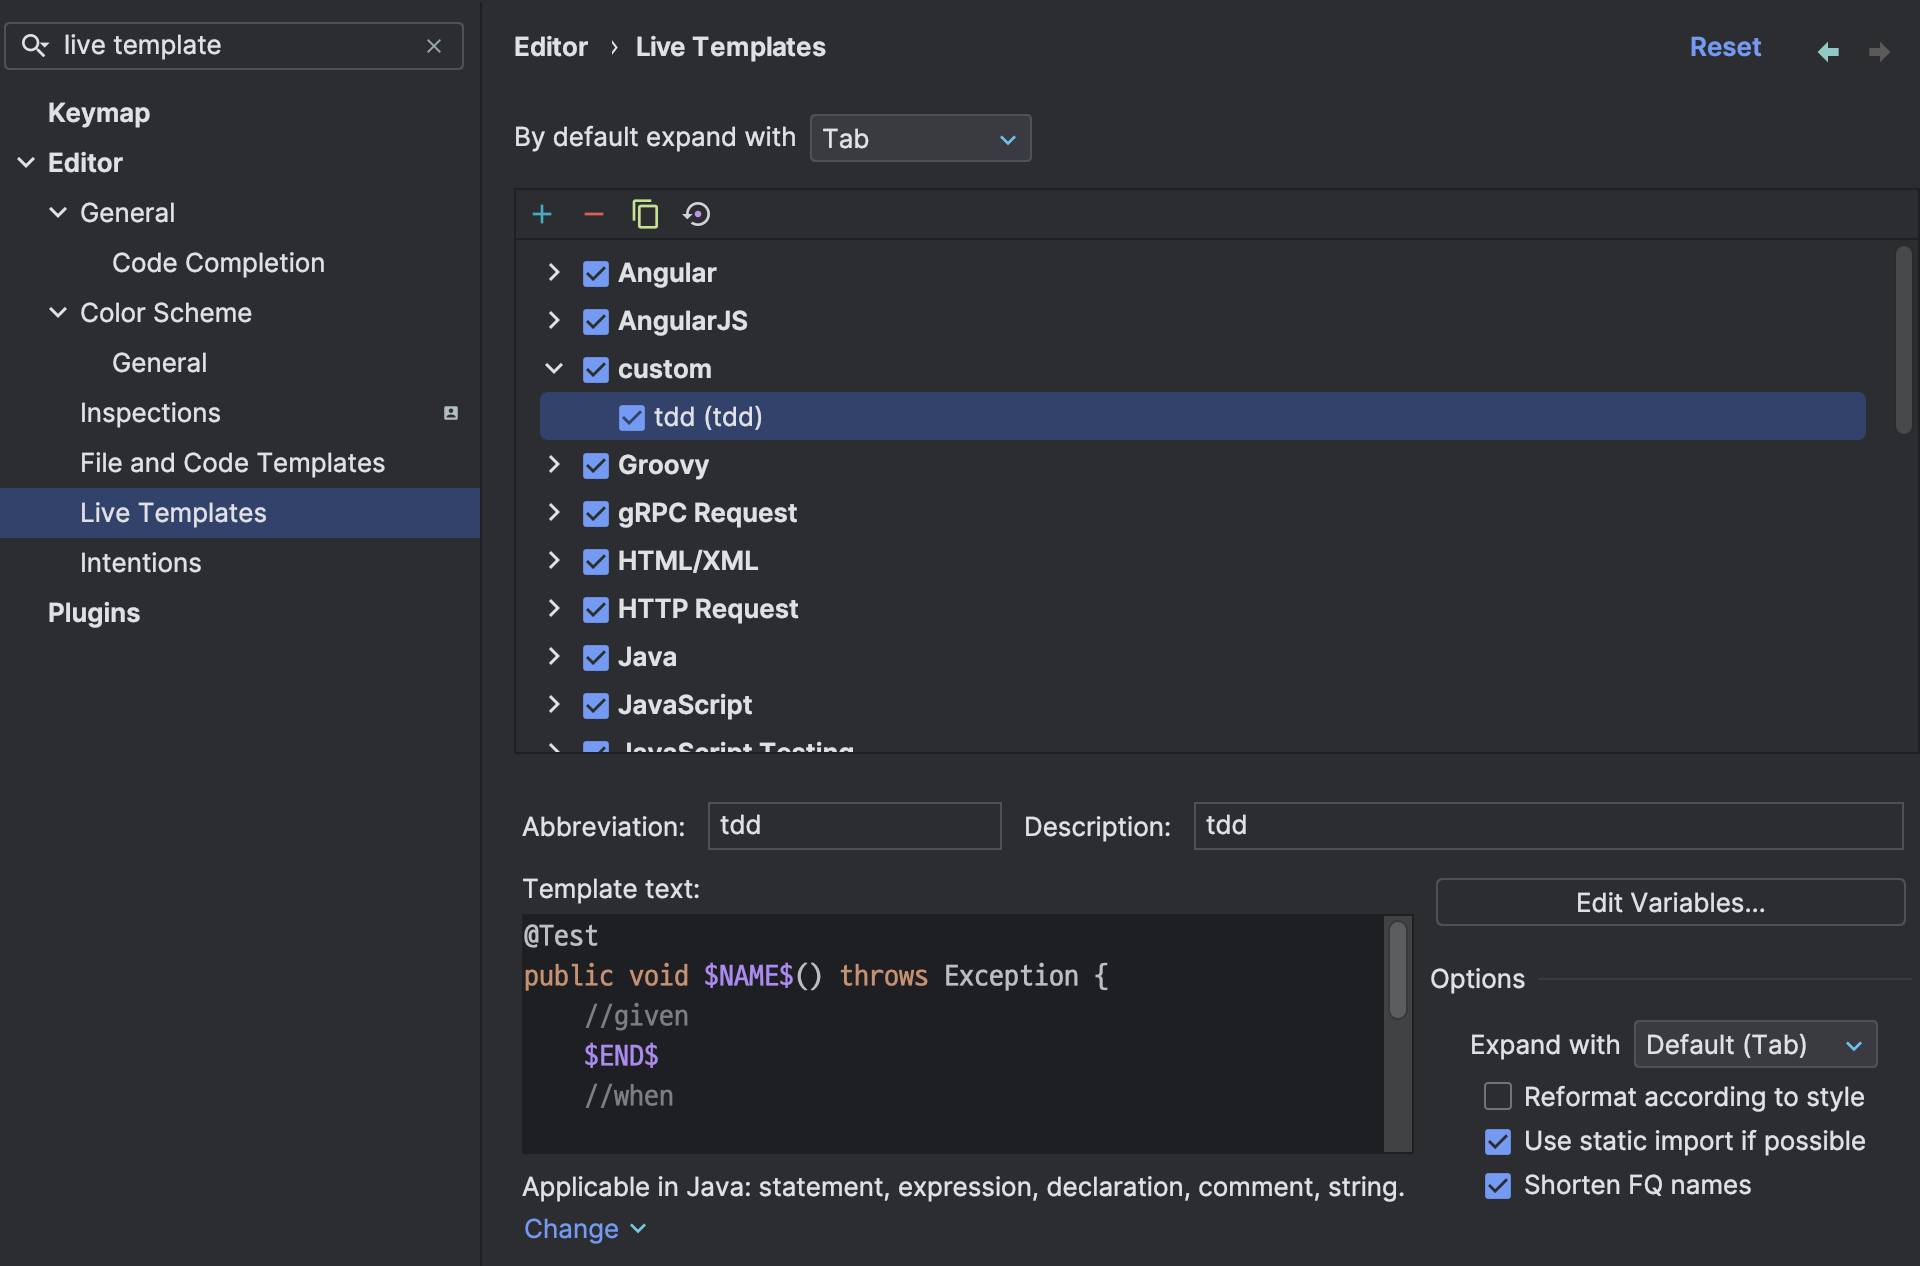Viewport: 1920px width, 1266px height.
Task: Expand the Groovy template group
Action: pos(554,465)
